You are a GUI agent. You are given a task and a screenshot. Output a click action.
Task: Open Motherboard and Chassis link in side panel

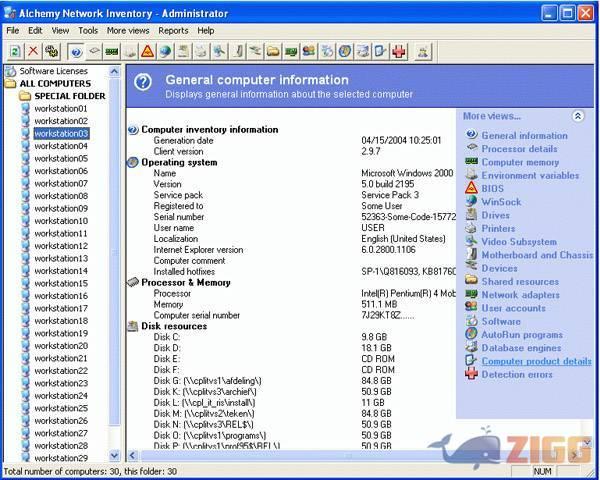coord(537,255)
